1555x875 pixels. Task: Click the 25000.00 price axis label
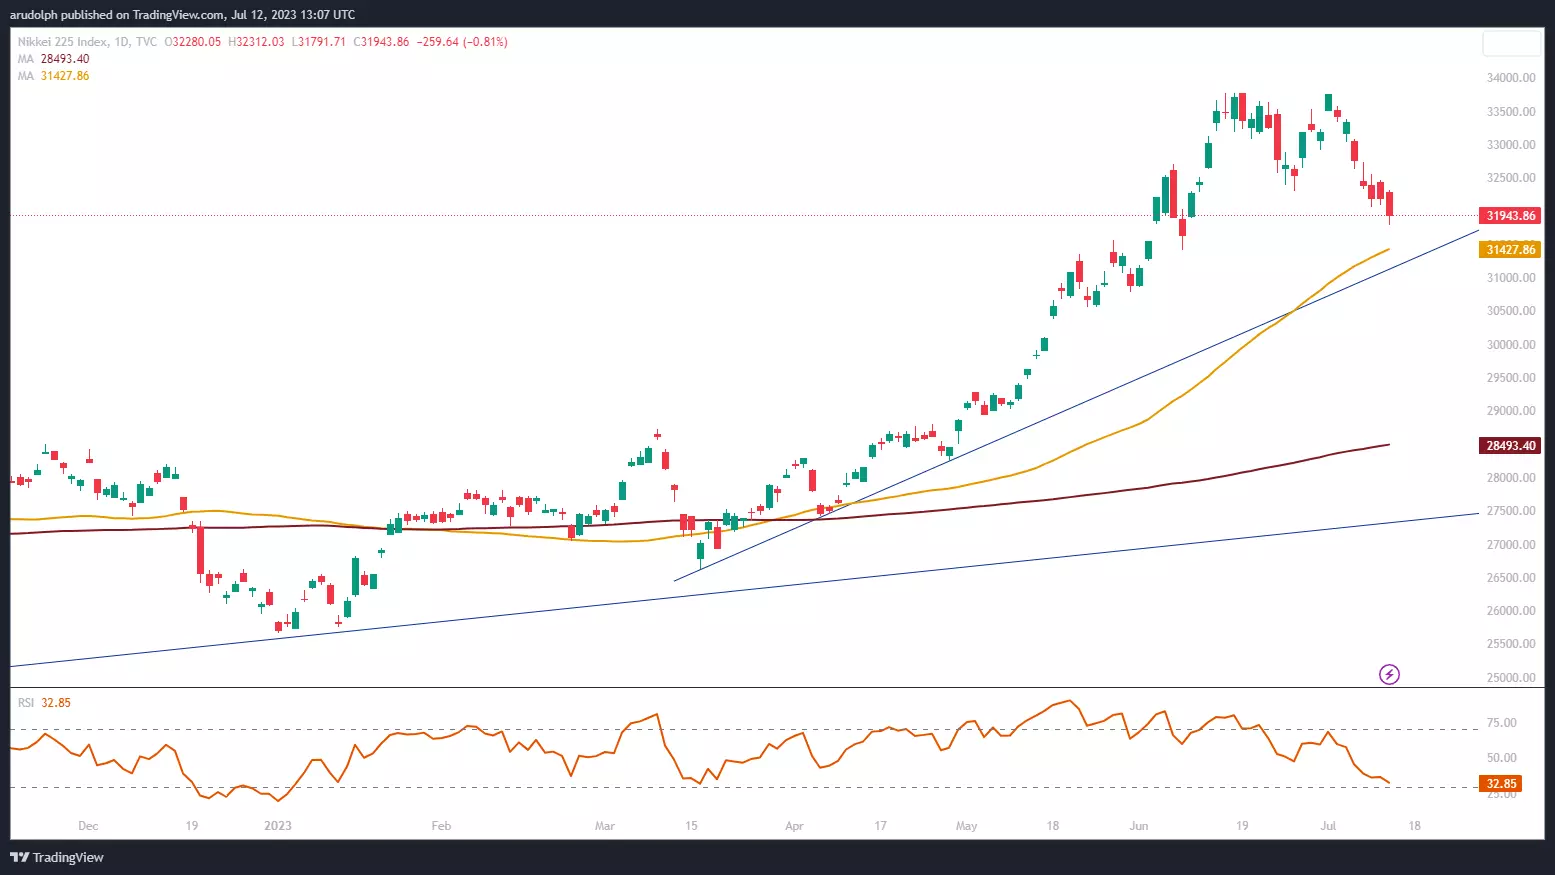click(1511, 678)
